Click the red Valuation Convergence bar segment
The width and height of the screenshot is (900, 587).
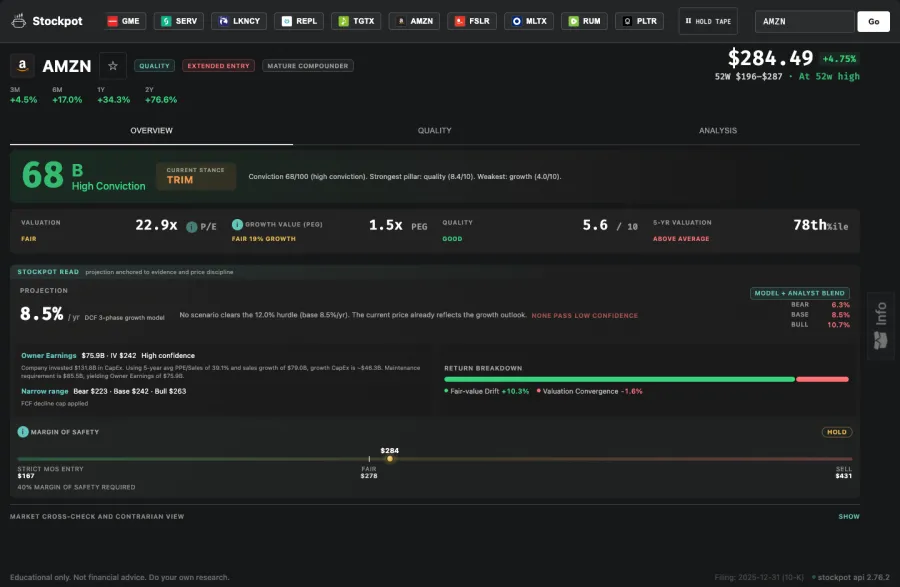pos(823,379)
